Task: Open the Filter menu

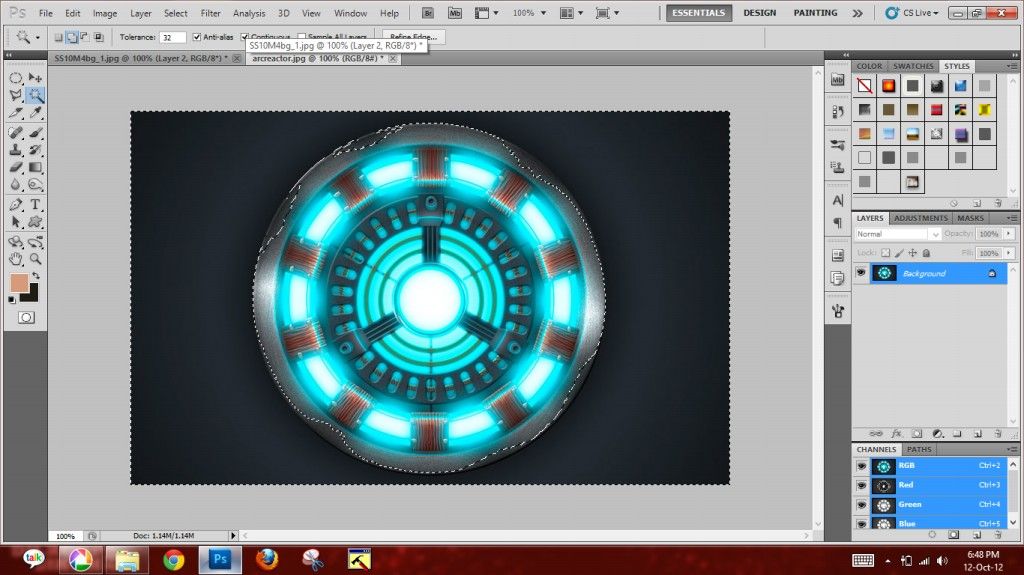Action: 210,13
